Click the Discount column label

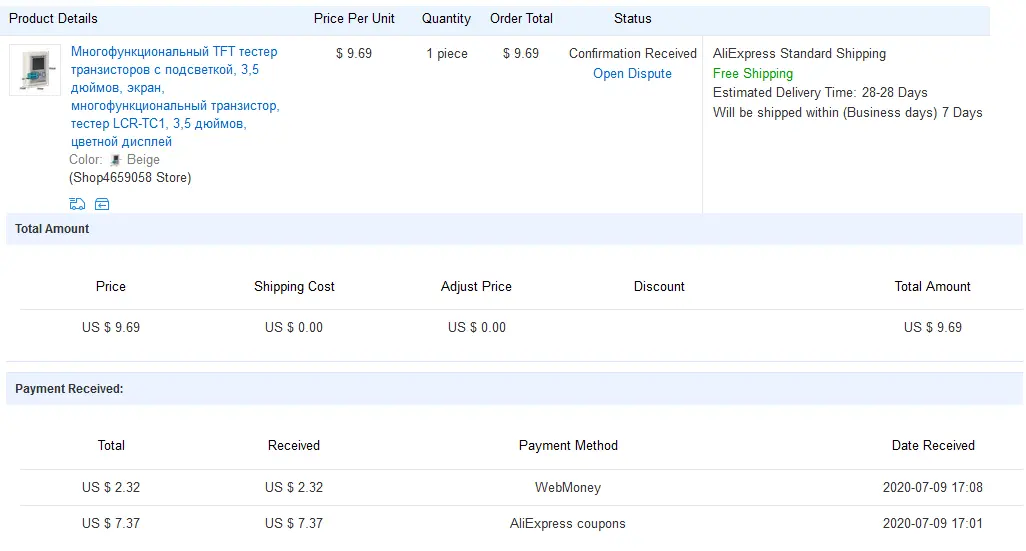click(x=659, y=287)
